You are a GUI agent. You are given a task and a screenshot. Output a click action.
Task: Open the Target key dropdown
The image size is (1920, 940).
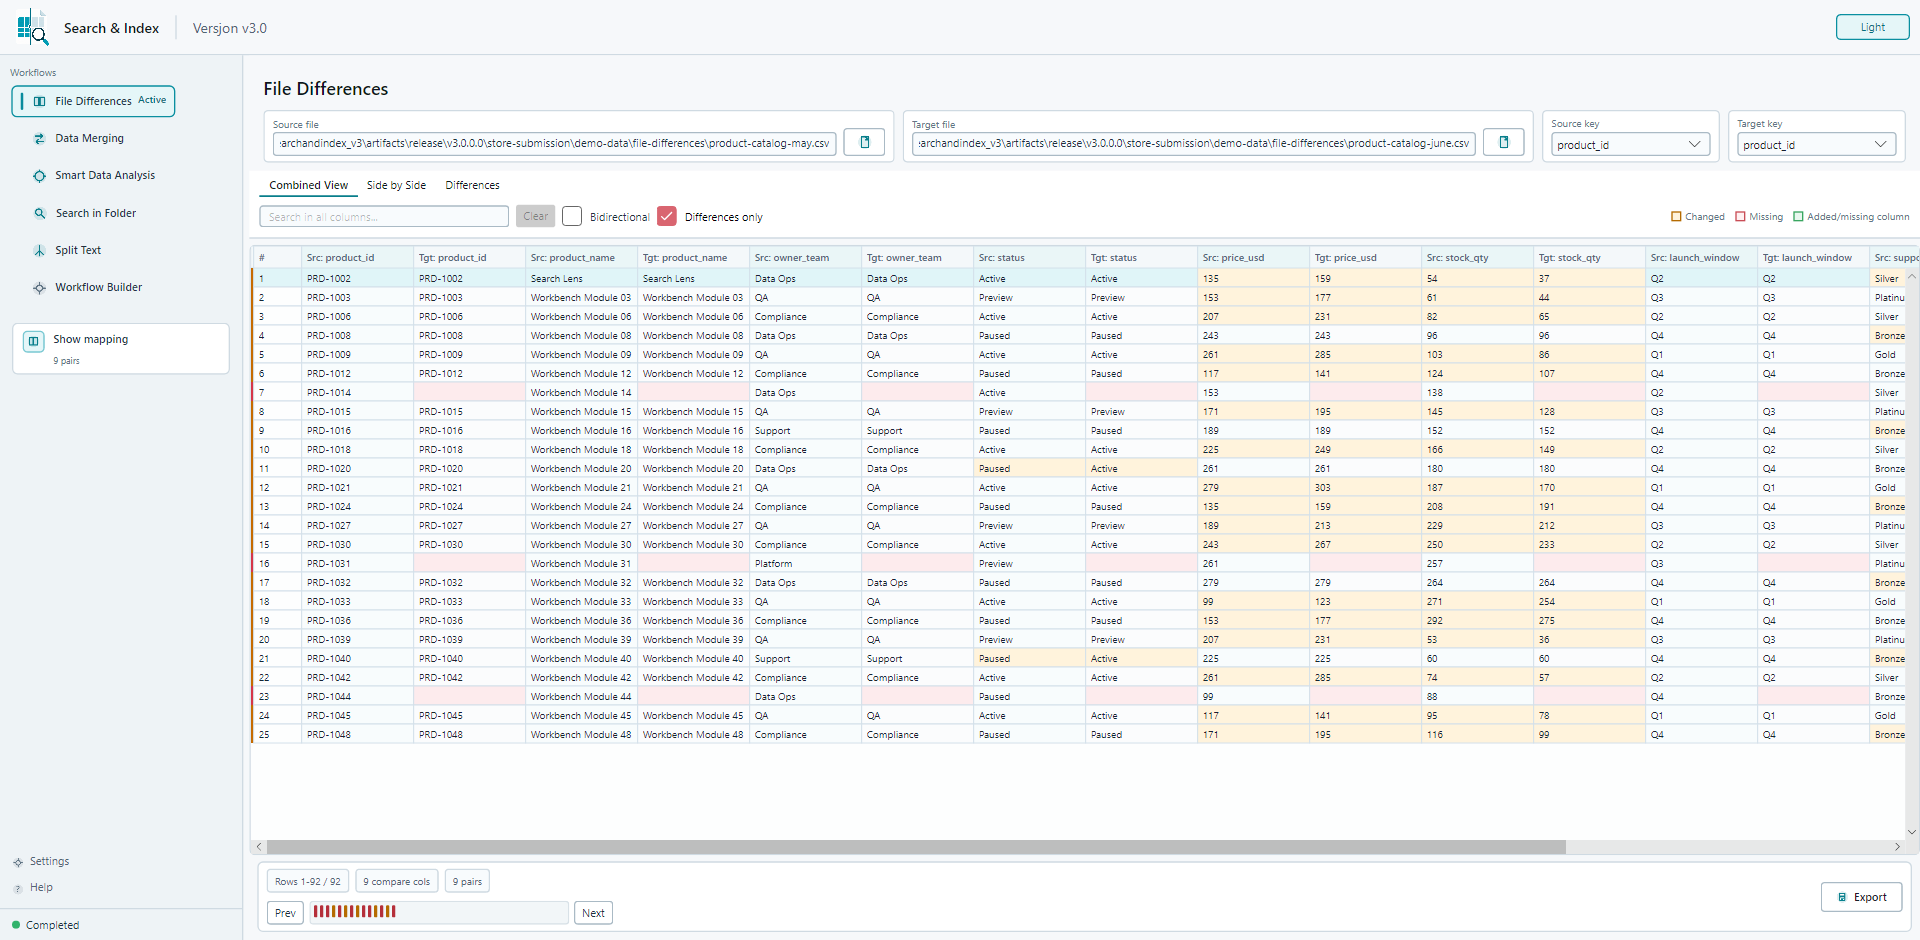pos(1816,145)
